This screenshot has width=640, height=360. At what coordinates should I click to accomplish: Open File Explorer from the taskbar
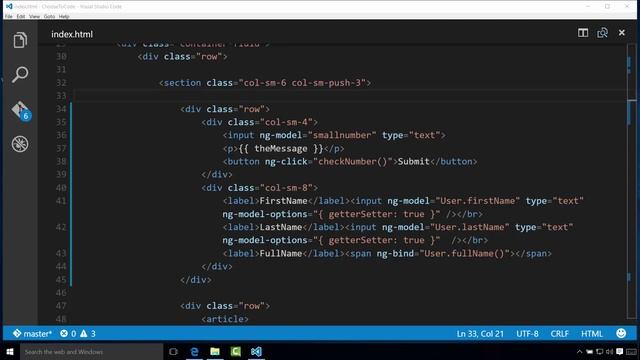pyautogui.click(x=215, y=351)
